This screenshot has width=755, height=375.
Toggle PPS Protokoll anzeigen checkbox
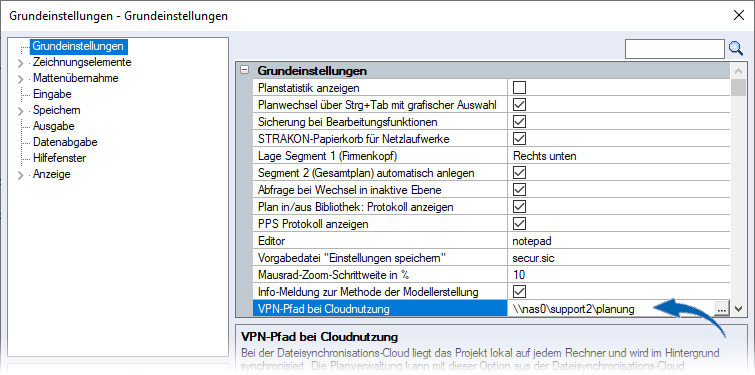pos(519,223)
